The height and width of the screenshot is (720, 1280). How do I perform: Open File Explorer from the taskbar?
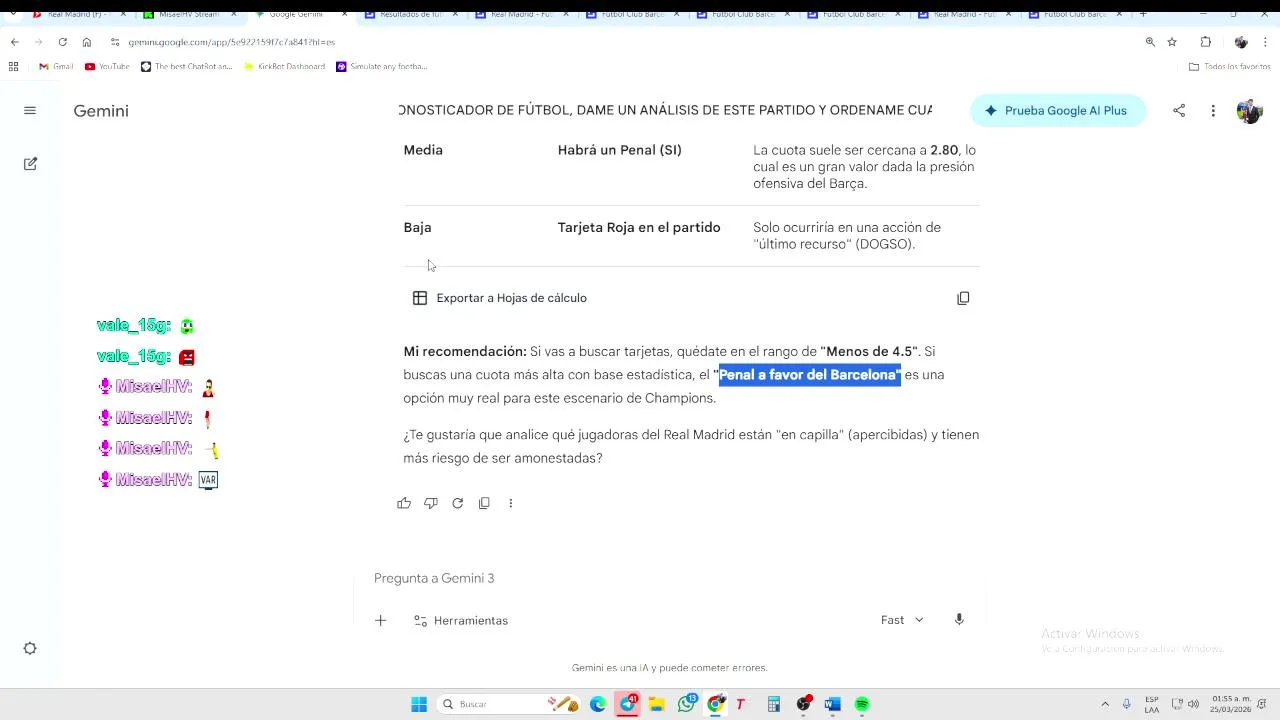tap(656, 704)
